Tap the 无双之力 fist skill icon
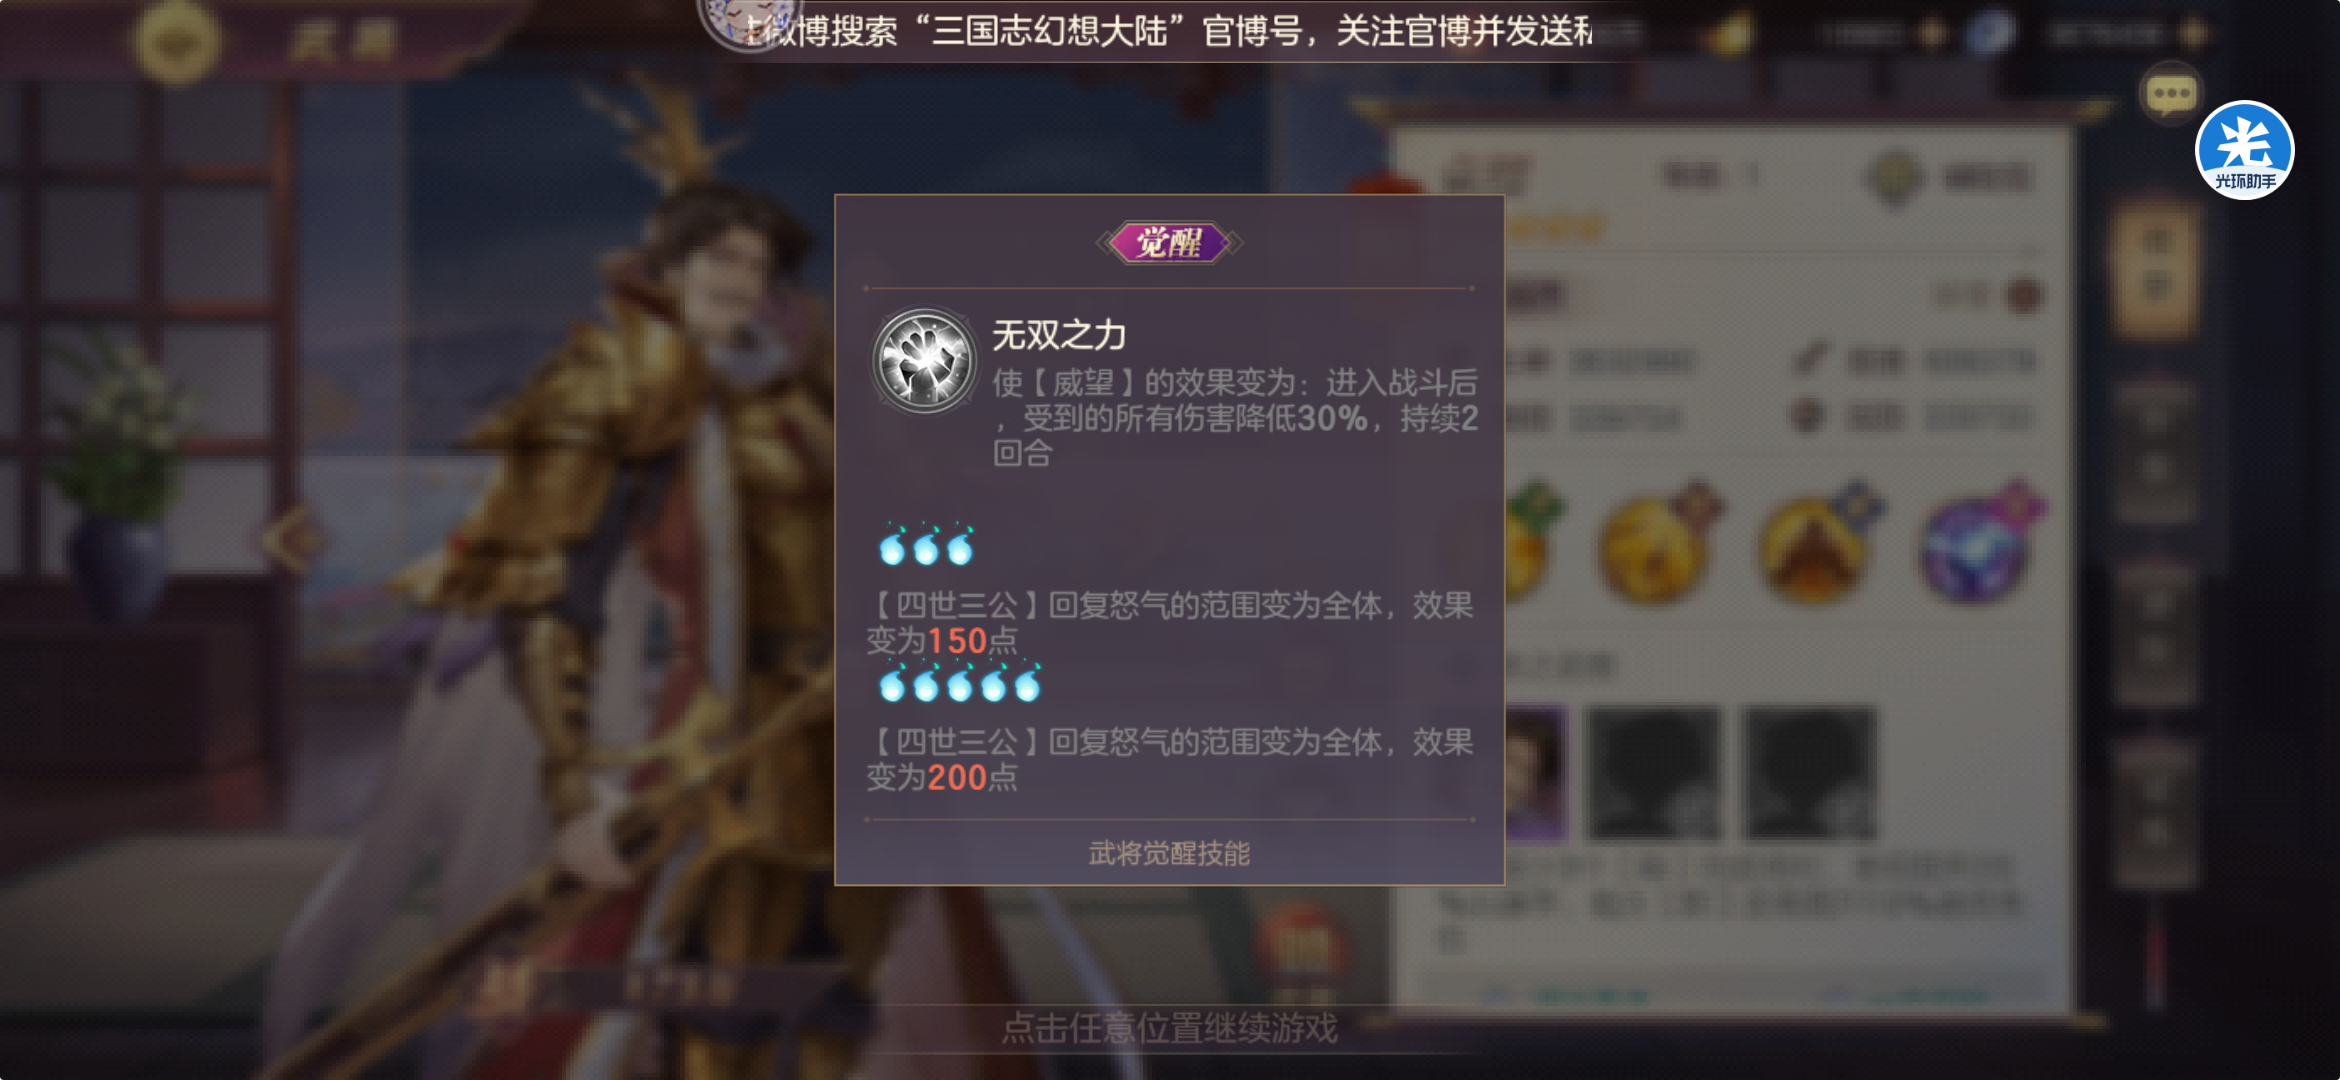Image resolution: width=2340 pixels, height=1080 pixels. pos(924,360)
